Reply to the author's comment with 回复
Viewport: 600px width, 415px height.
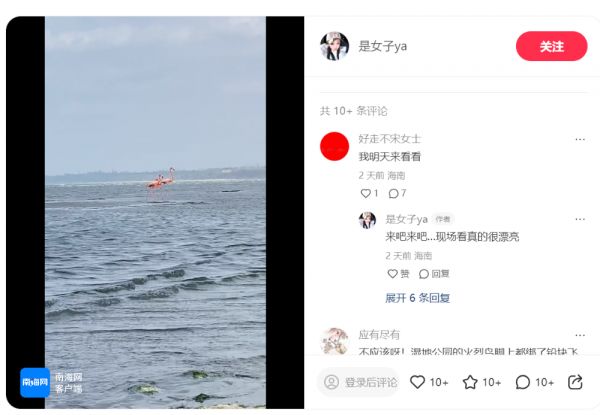434,274
